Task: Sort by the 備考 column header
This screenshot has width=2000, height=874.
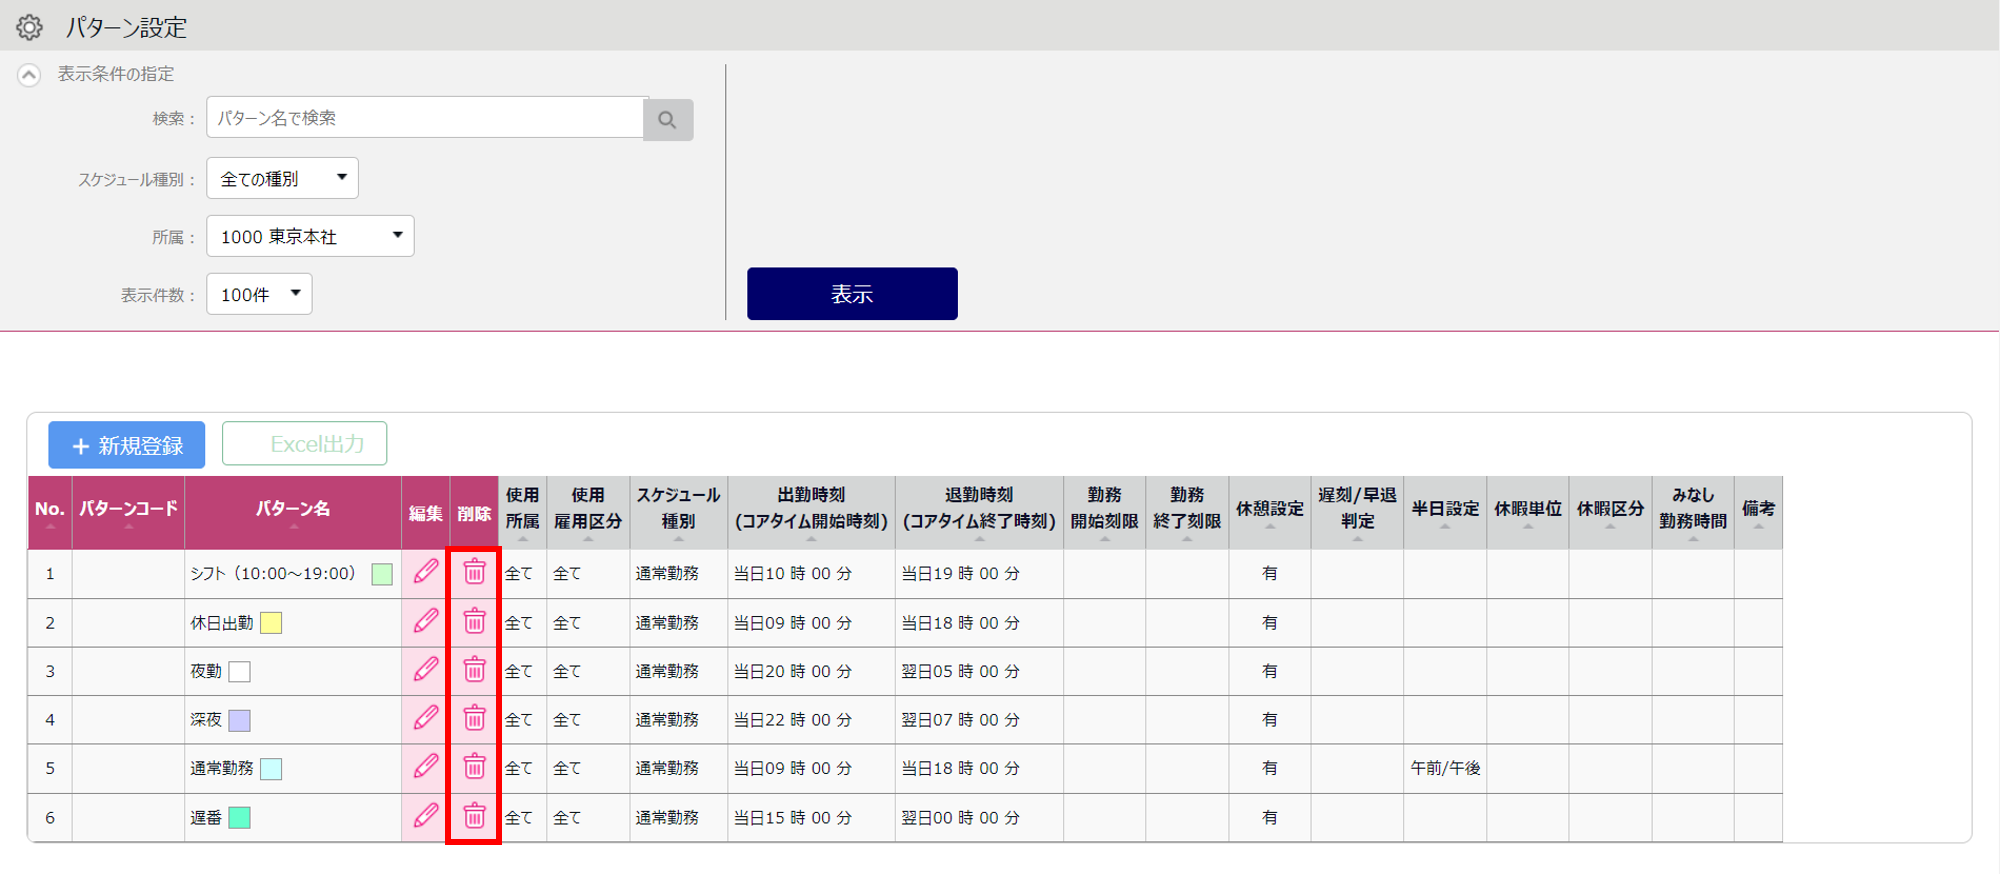Action: tap(1758, 512)
